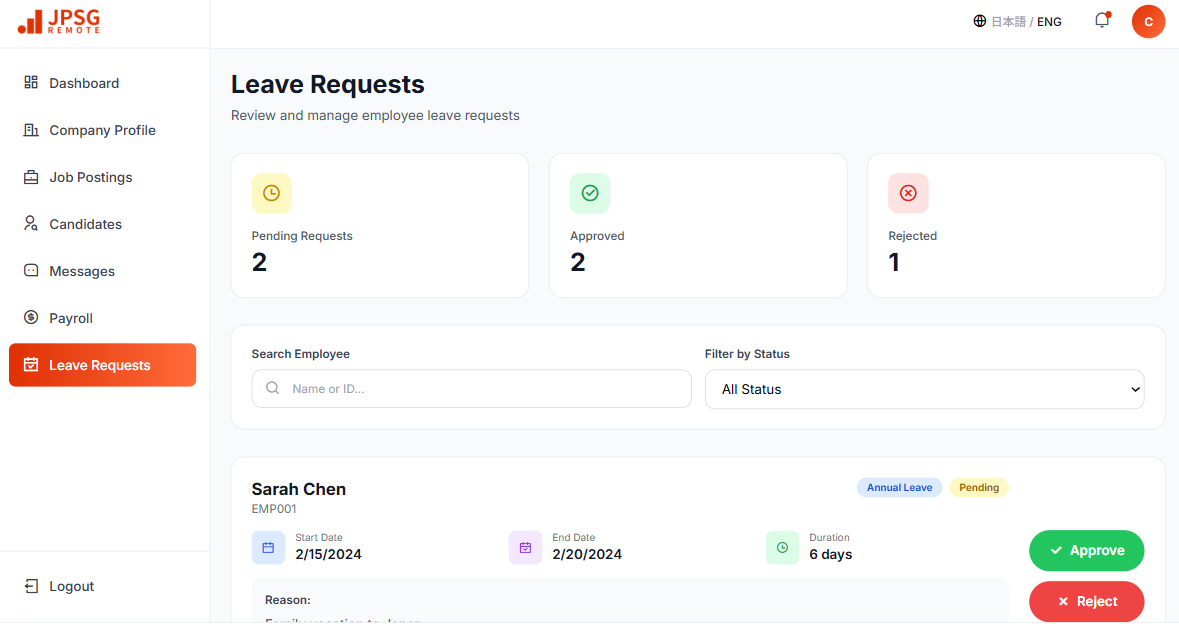
Task: Click the Candidates people icon
Action: [x=32, y=223]
